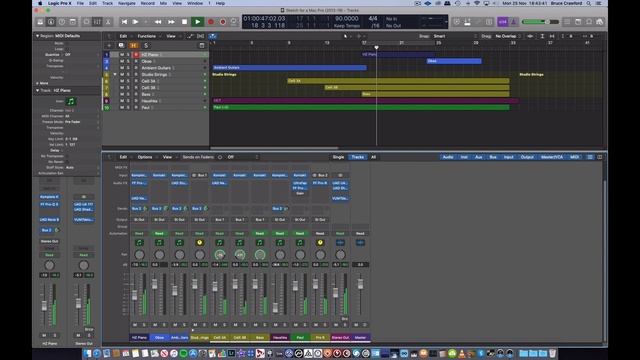The height and width of the screenshot is (360, 640).
Task: Open the Tracks area Edit menu
Action: click(123, 36)
